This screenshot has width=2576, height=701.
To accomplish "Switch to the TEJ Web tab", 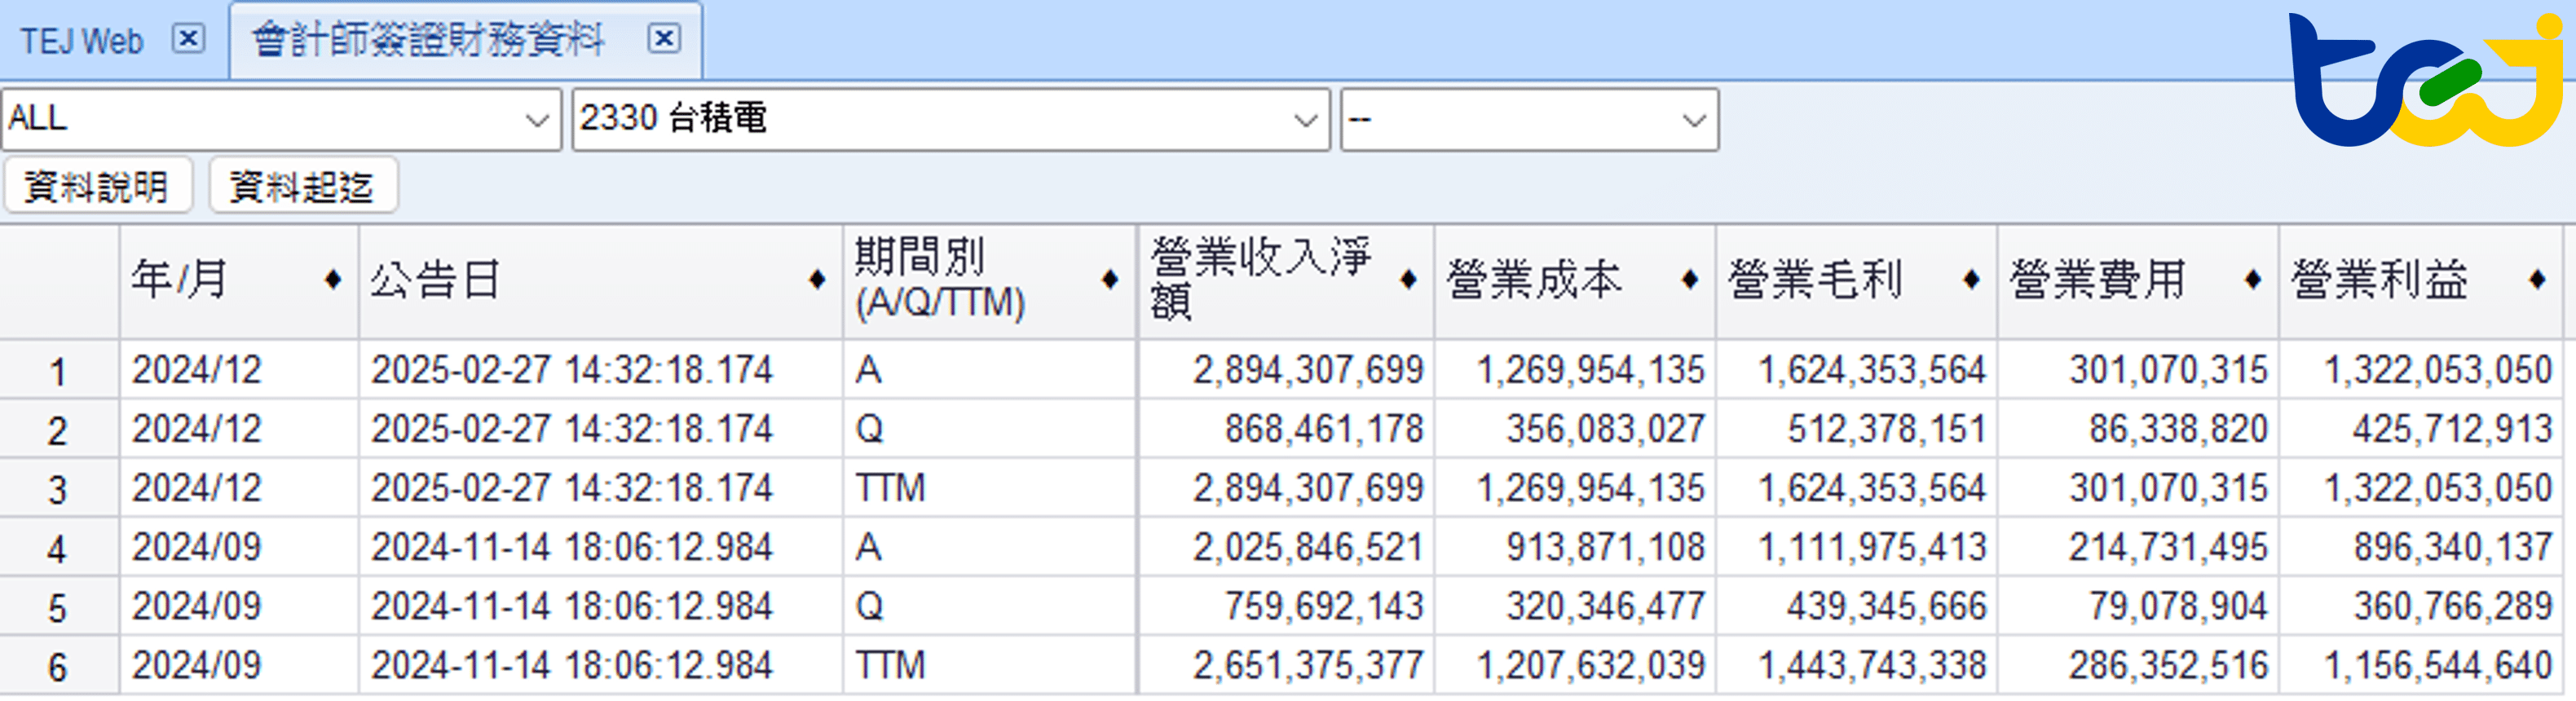I will [x=82, y=41].
